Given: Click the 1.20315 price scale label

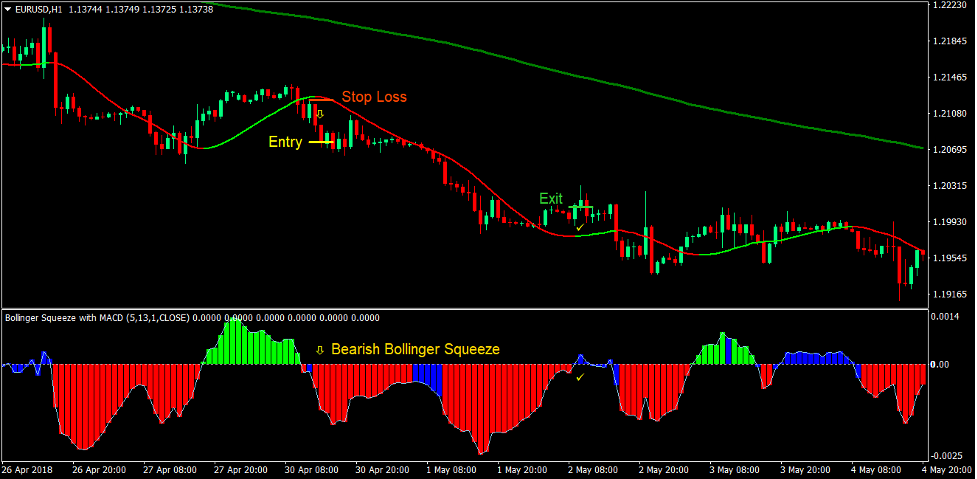Looking at the screenshot, I should click(948, 186).
